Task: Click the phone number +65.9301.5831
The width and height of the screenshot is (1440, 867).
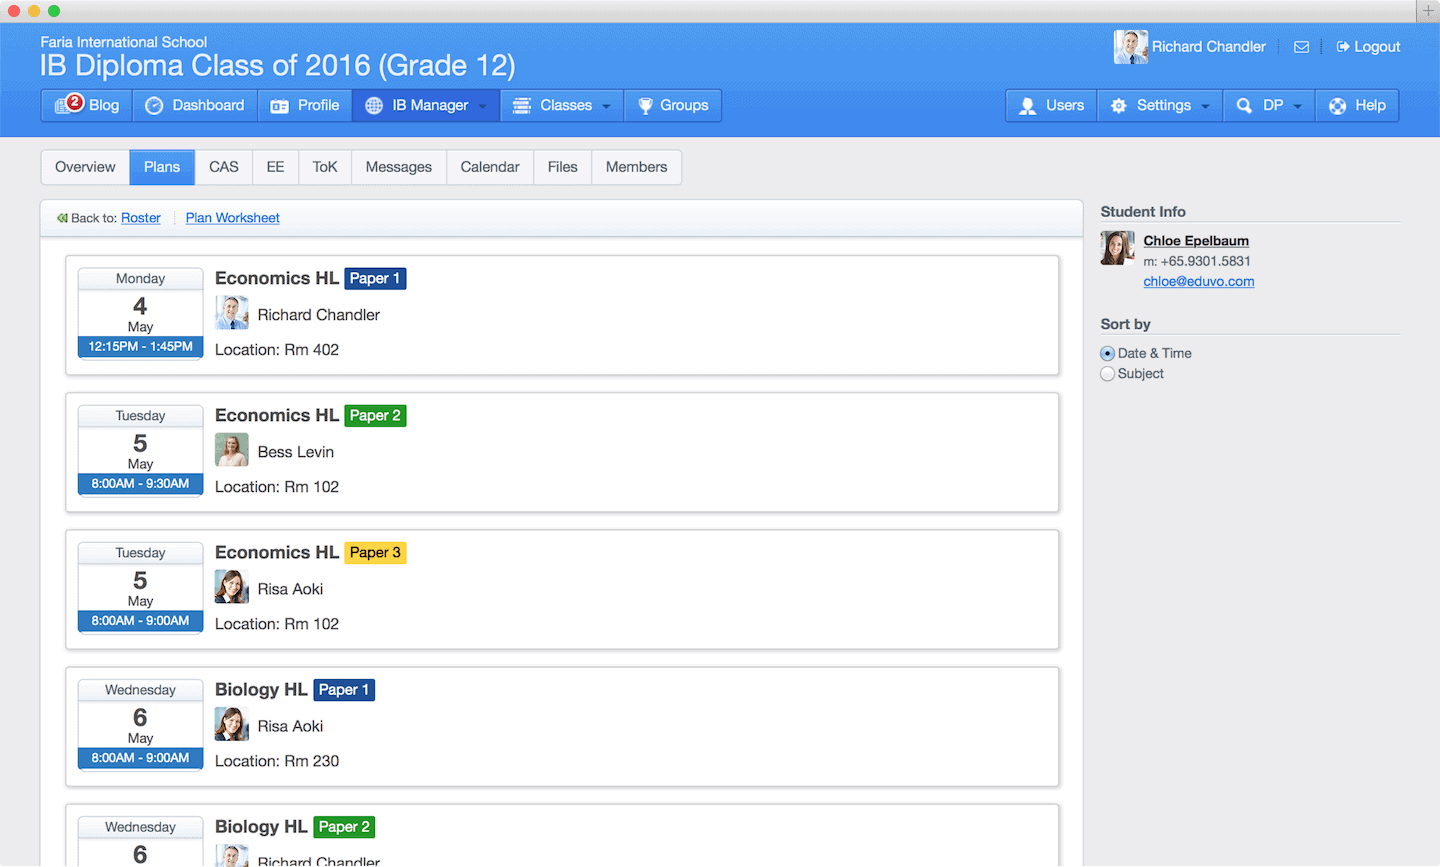Action: [1206, 261]
